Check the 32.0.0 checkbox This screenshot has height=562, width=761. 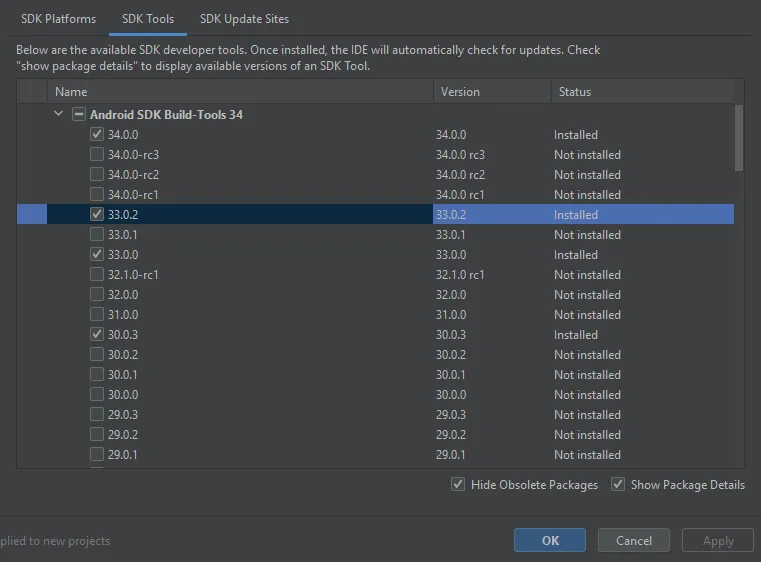[97, 294]
